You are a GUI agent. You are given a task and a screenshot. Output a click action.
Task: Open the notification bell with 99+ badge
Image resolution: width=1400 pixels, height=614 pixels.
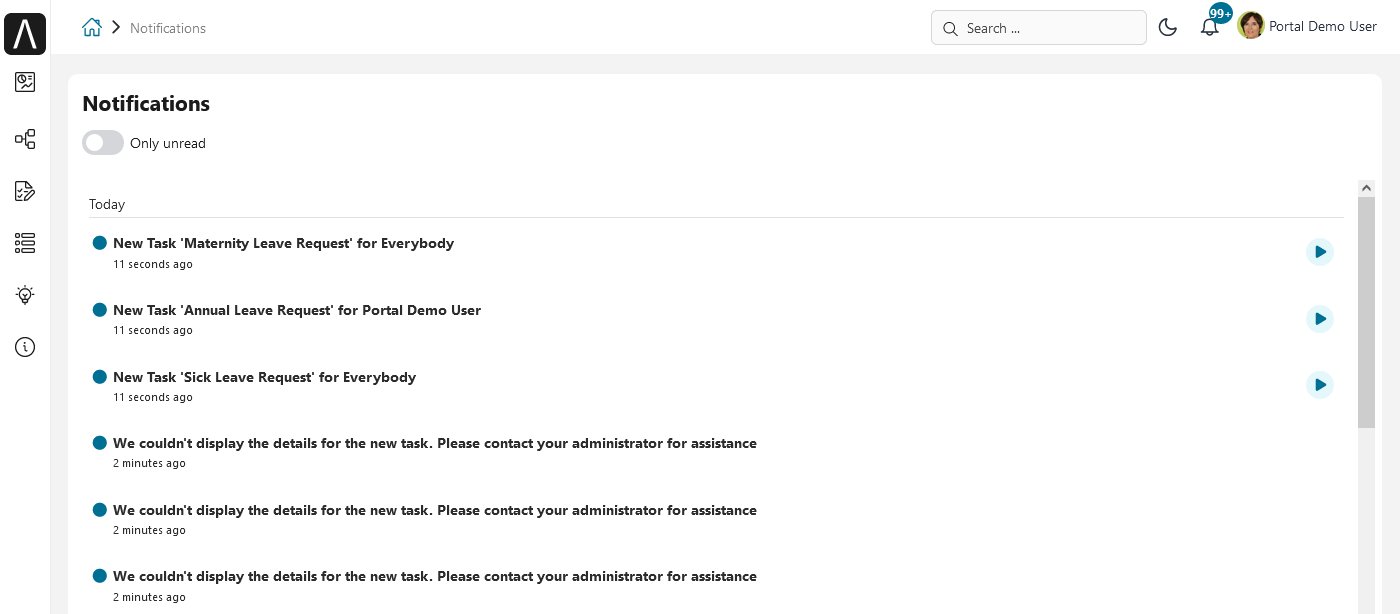click(x=1210, y=27)
